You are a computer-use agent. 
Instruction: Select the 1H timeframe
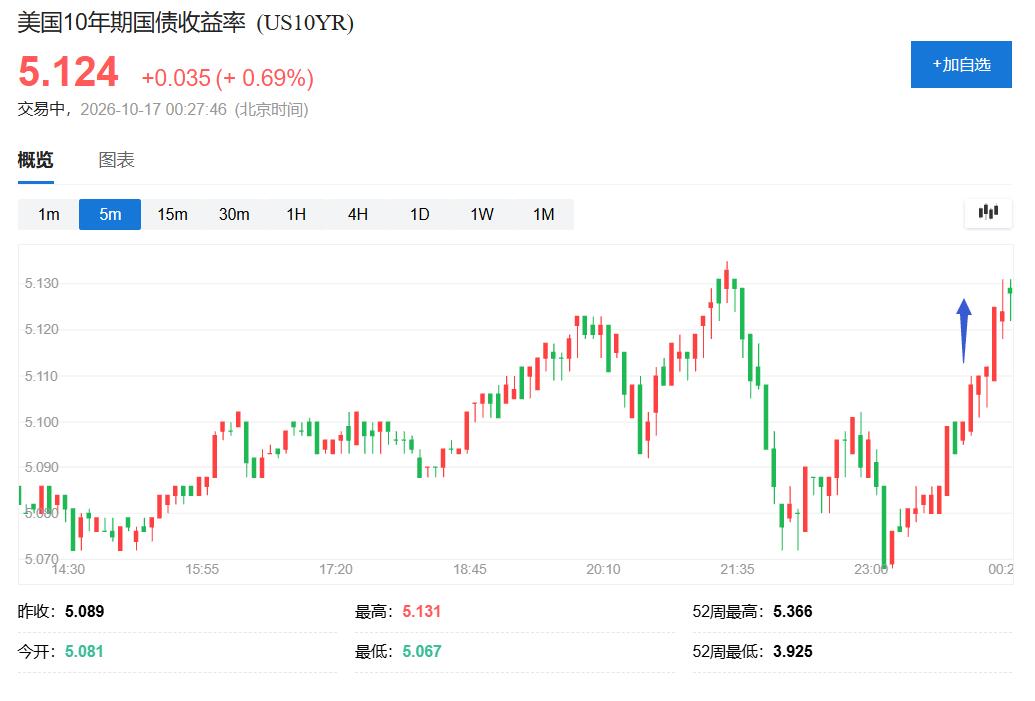tap(296, 215)
